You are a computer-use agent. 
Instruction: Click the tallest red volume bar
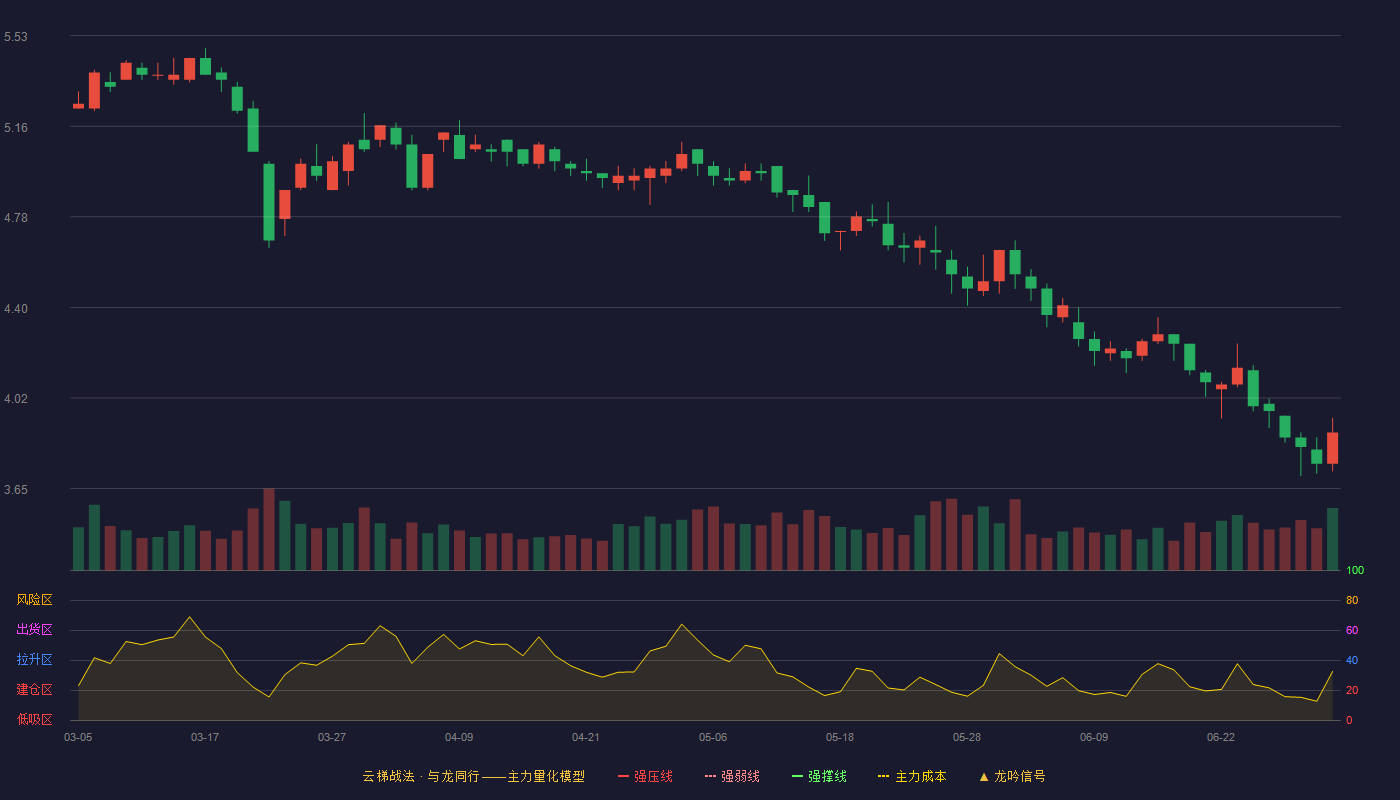pos(269,529)
